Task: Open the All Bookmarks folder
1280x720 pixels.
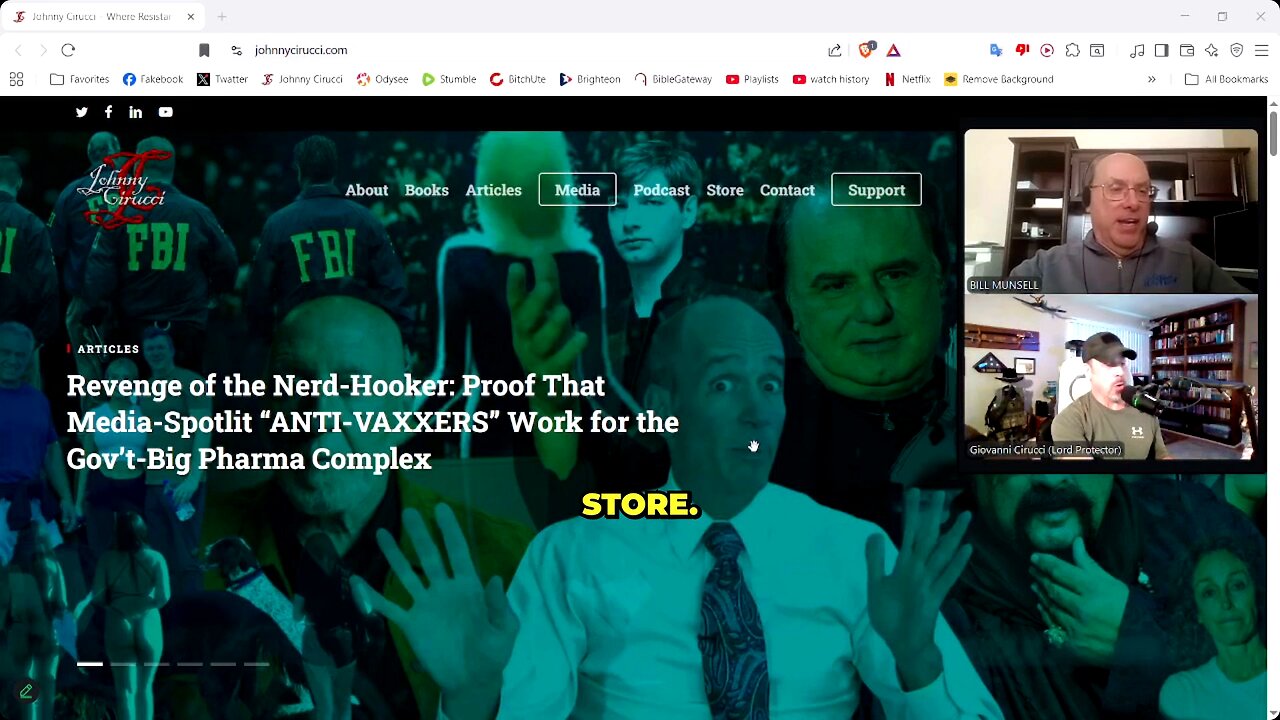Action: tap(1226, 79)
